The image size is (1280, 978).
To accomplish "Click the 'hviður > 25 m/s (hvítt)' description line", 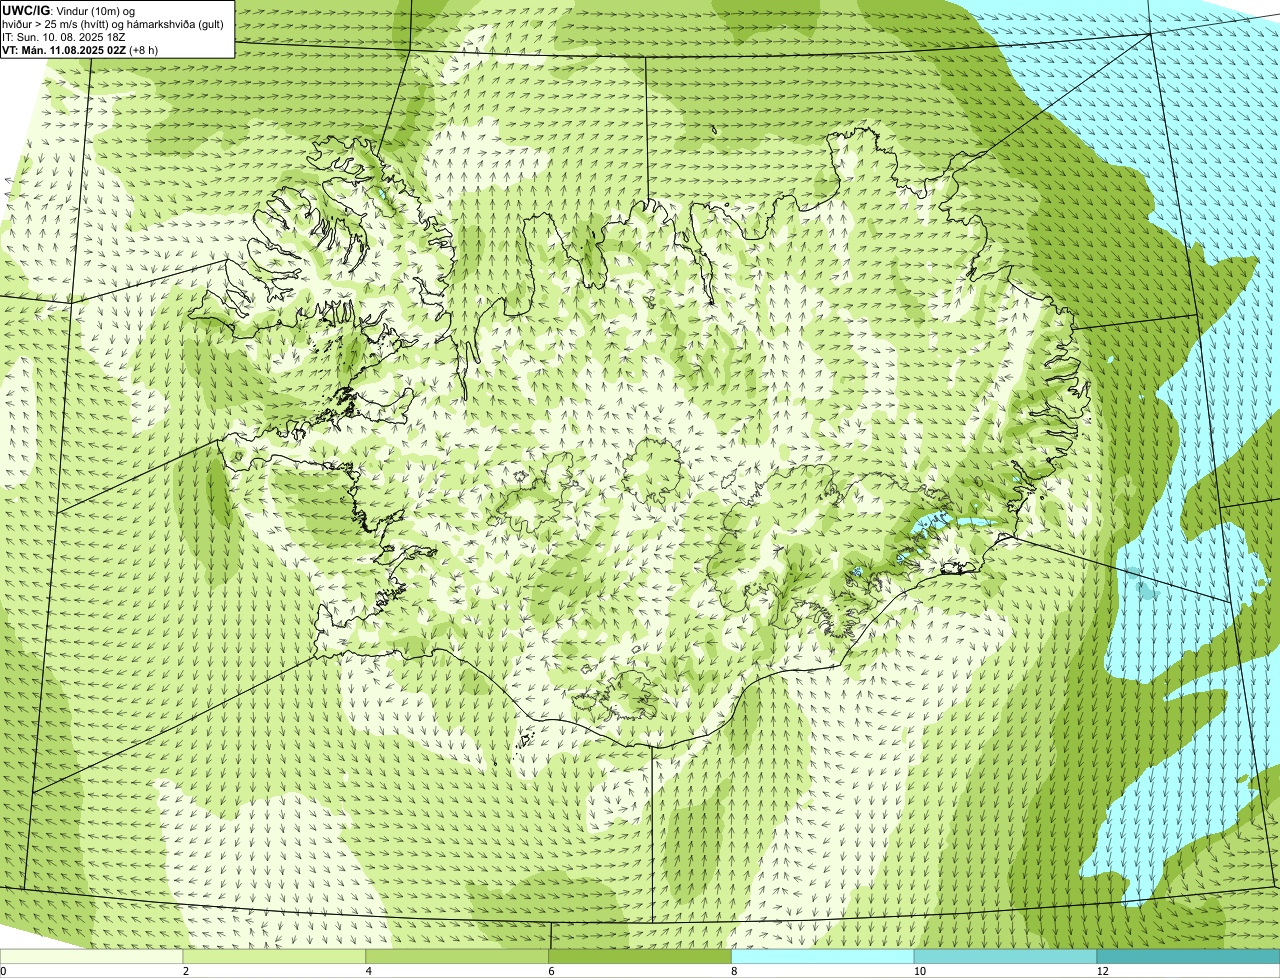I will [114, 24].
